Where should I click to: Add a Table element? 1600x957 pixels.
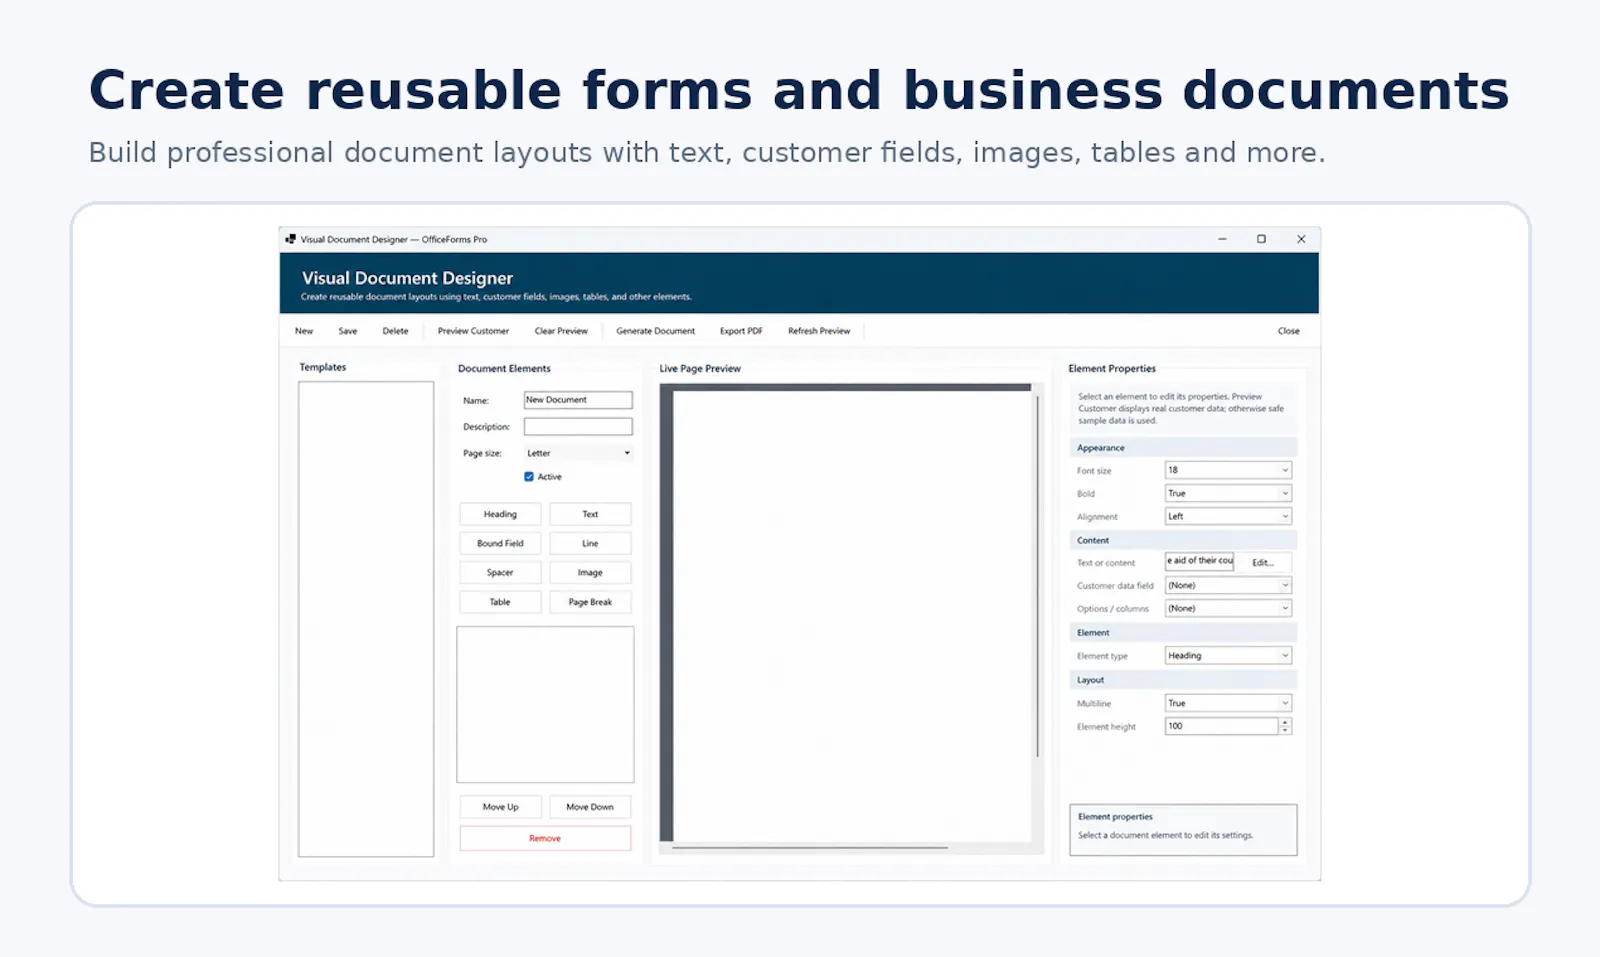(500, 602)
